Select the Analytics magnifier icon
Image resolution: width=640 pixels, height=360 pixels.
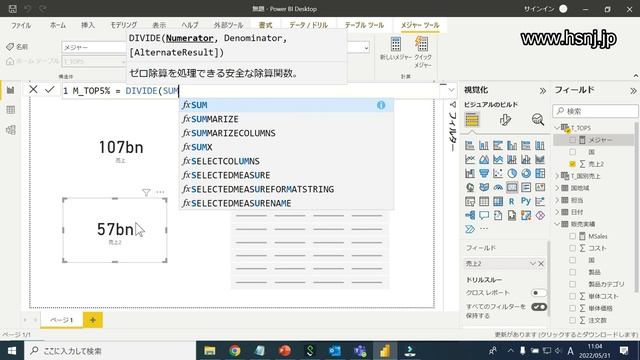(x=538, y=120)
